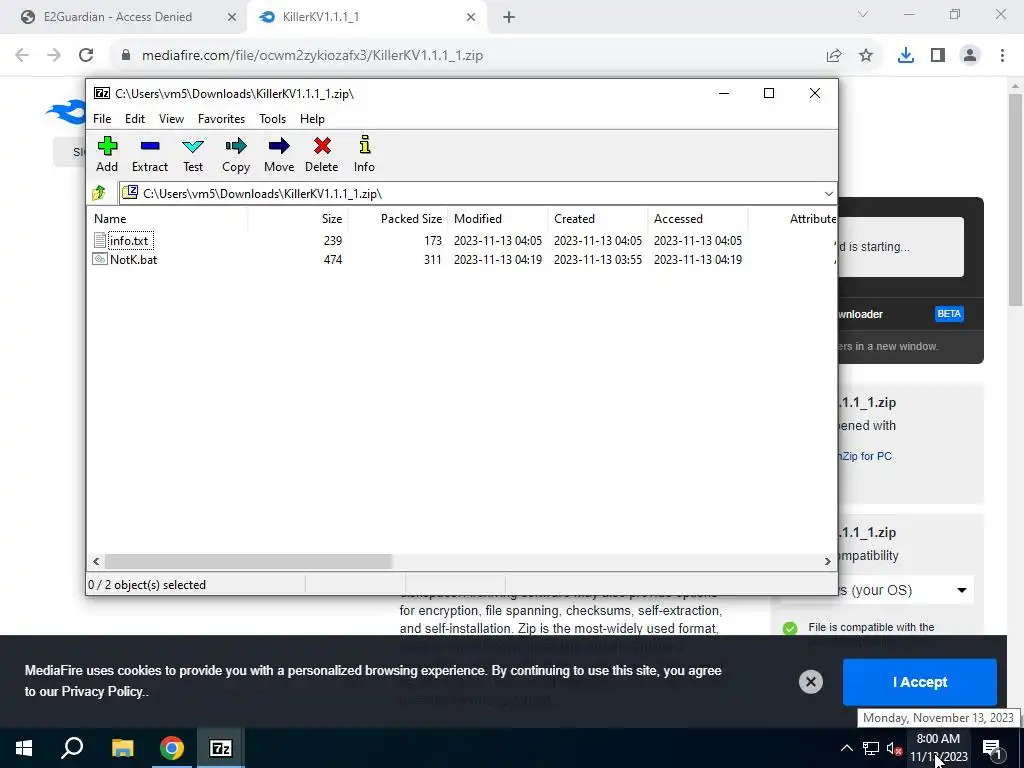This screenshot has width=1024, height=768.
Task: Open the Edit menu in 7-Zip
Action: pos(135,119)
